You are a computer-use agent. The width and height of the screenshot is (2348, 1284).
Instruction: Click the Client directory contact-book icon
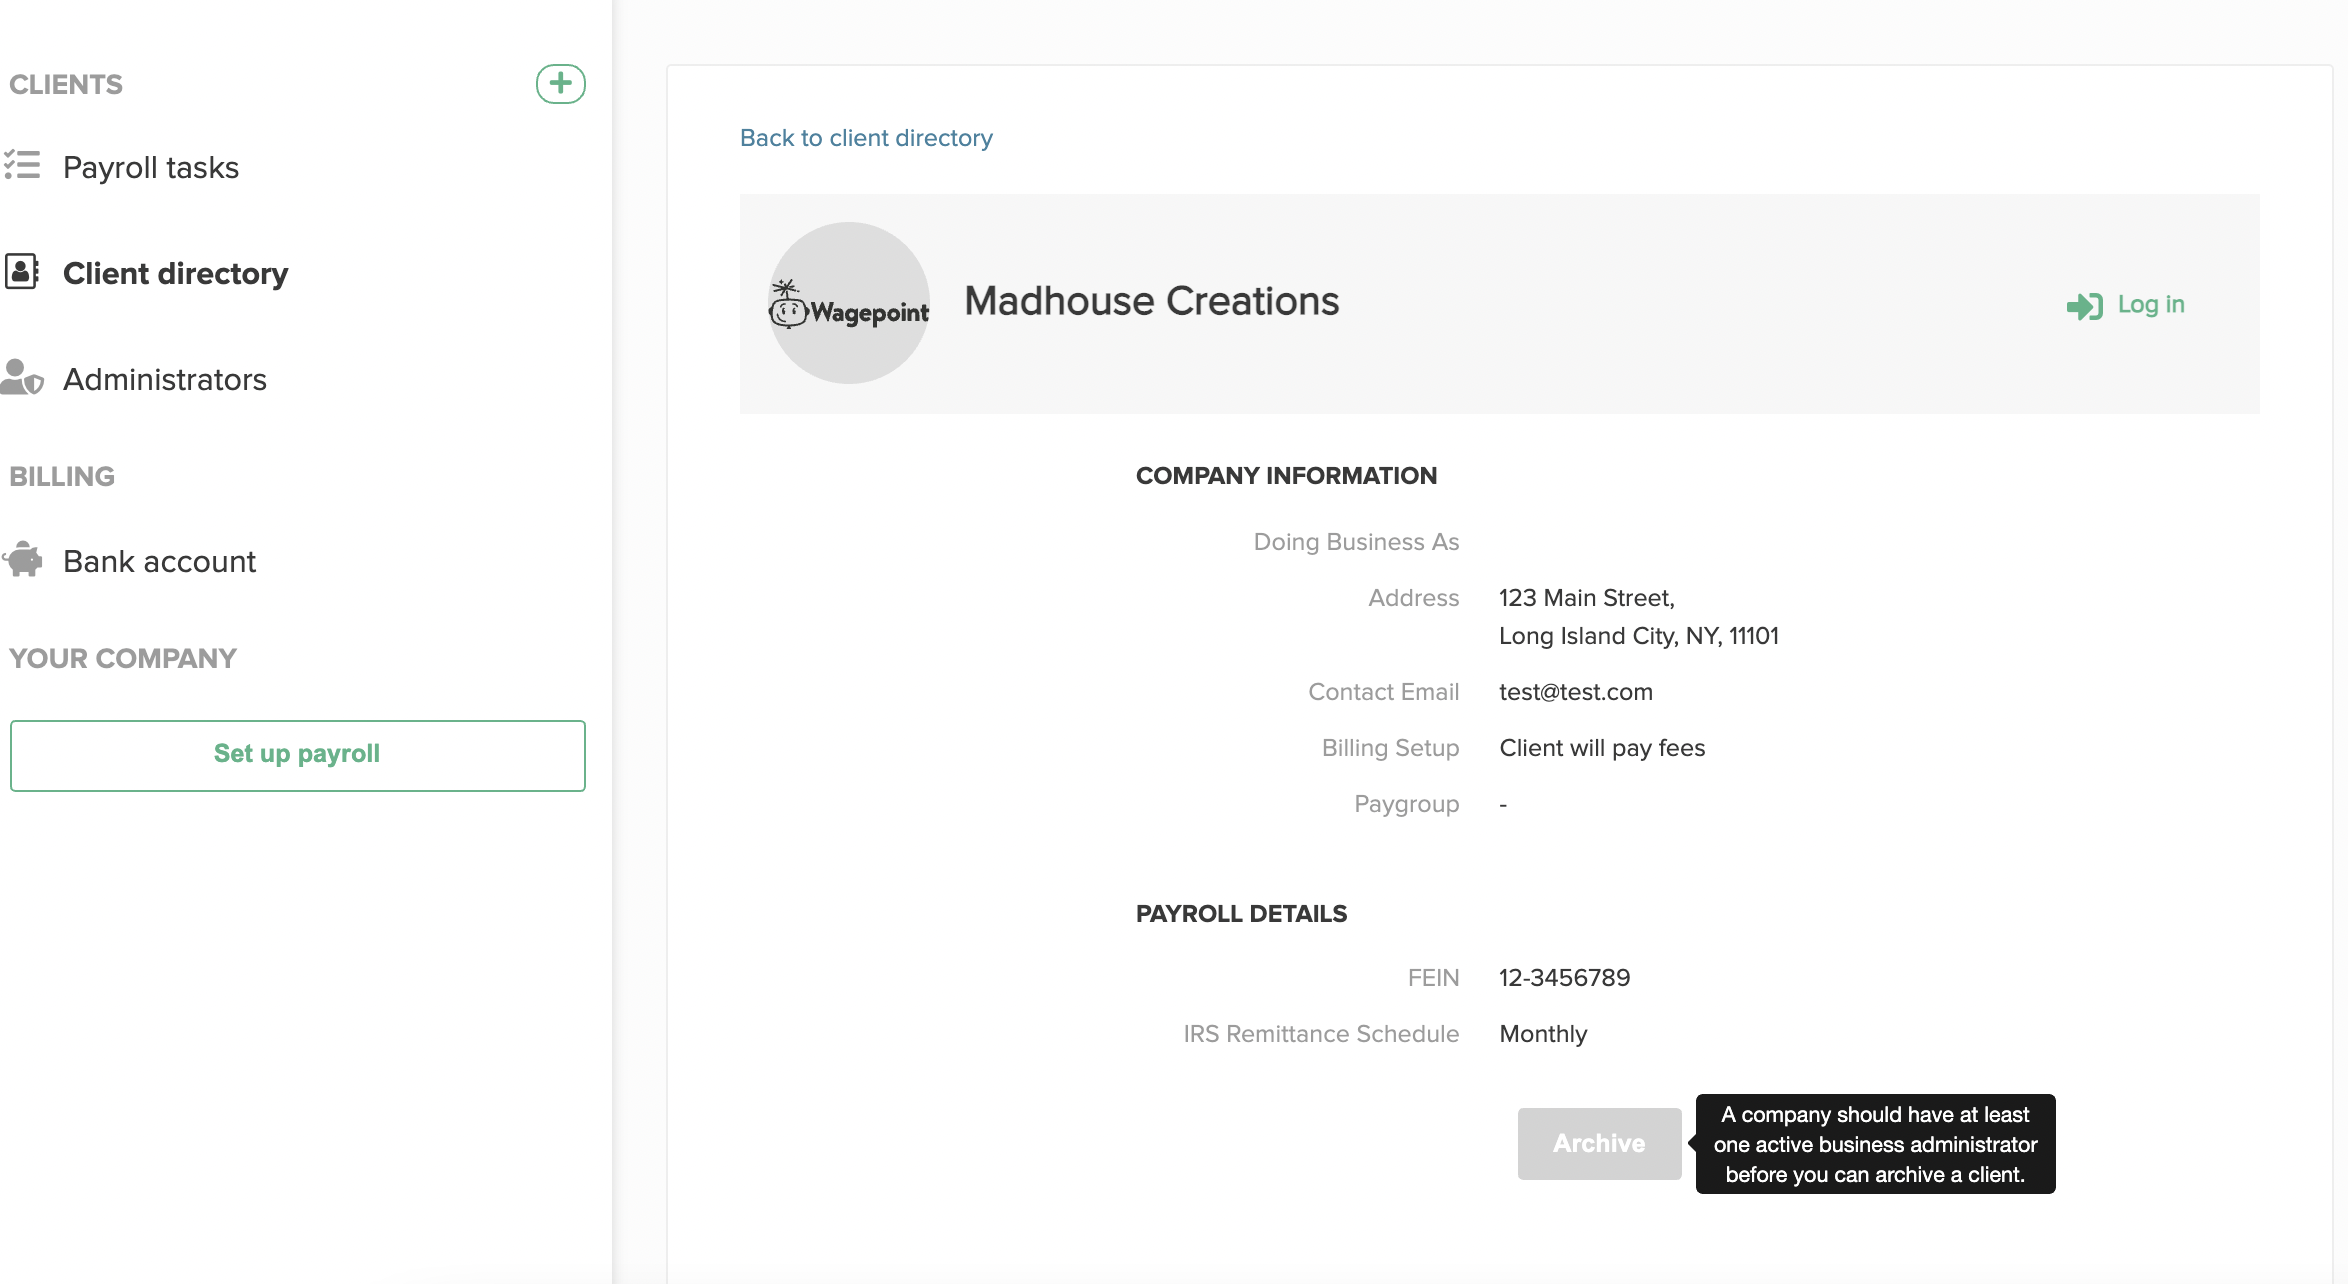tap(22, 272)
